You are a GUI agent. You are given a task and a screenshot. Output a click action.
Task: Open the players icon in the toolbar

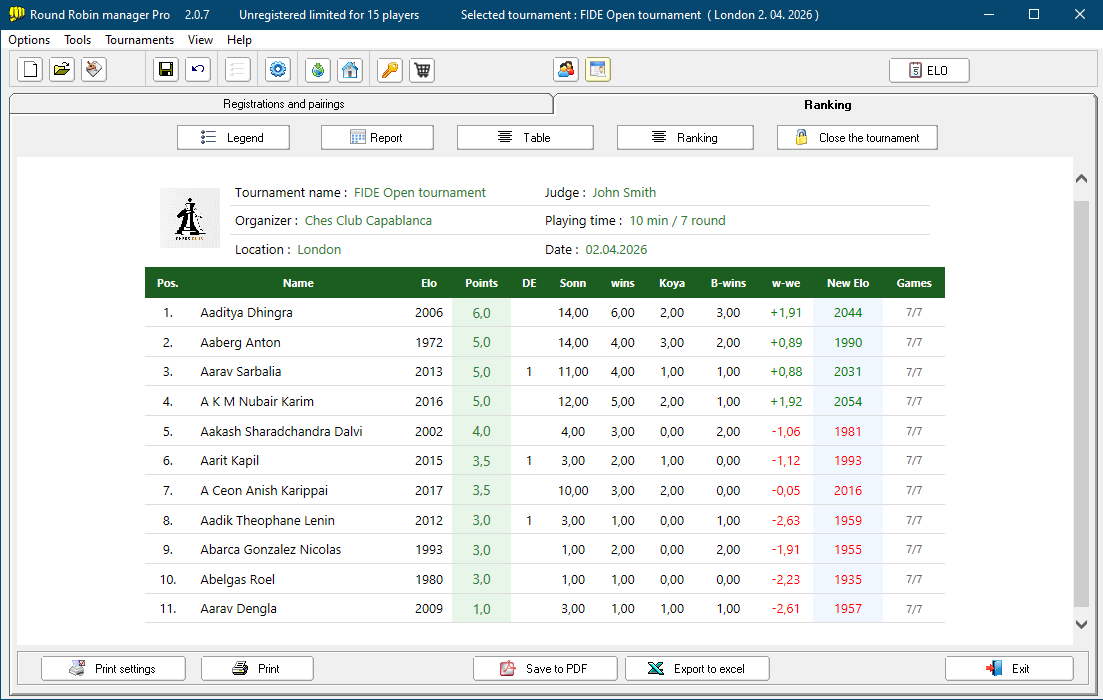point(566,70)
